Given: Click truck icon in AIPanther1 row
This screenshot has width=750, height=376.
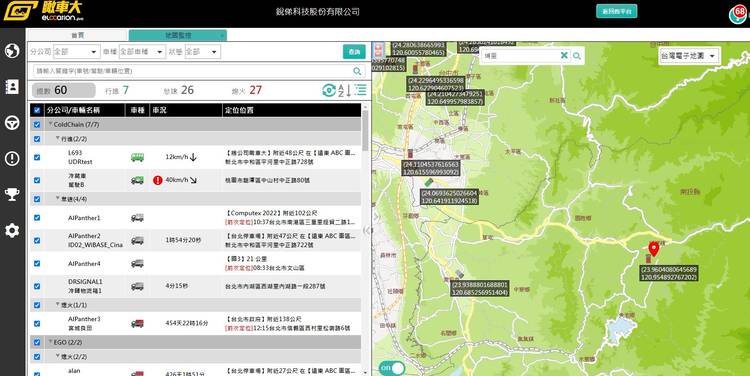Looking at the screenshot, I should (x=137, y=218).
